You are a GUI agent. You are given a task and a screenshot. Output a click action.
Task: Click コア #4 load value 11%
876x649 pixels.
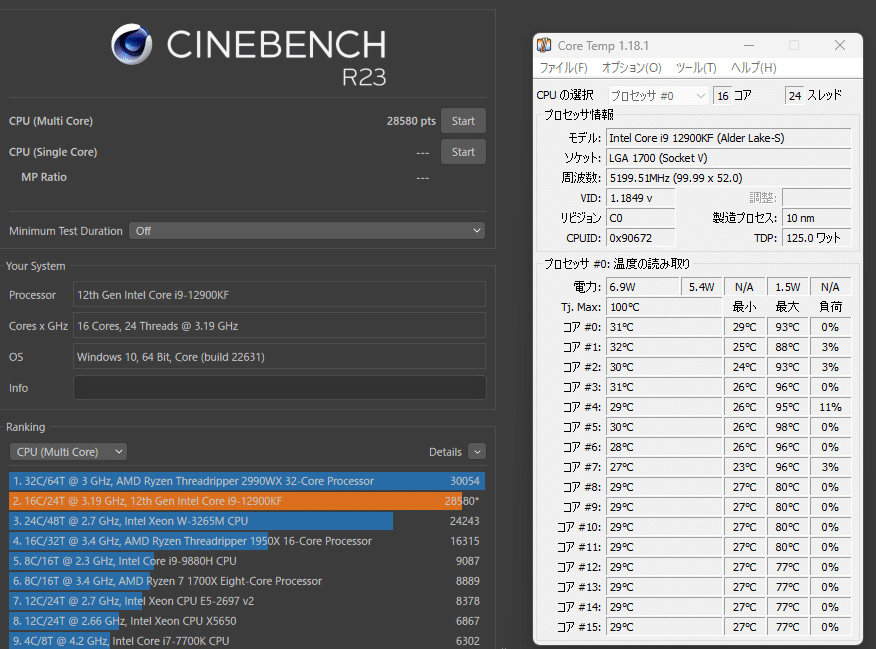point(830,407)
